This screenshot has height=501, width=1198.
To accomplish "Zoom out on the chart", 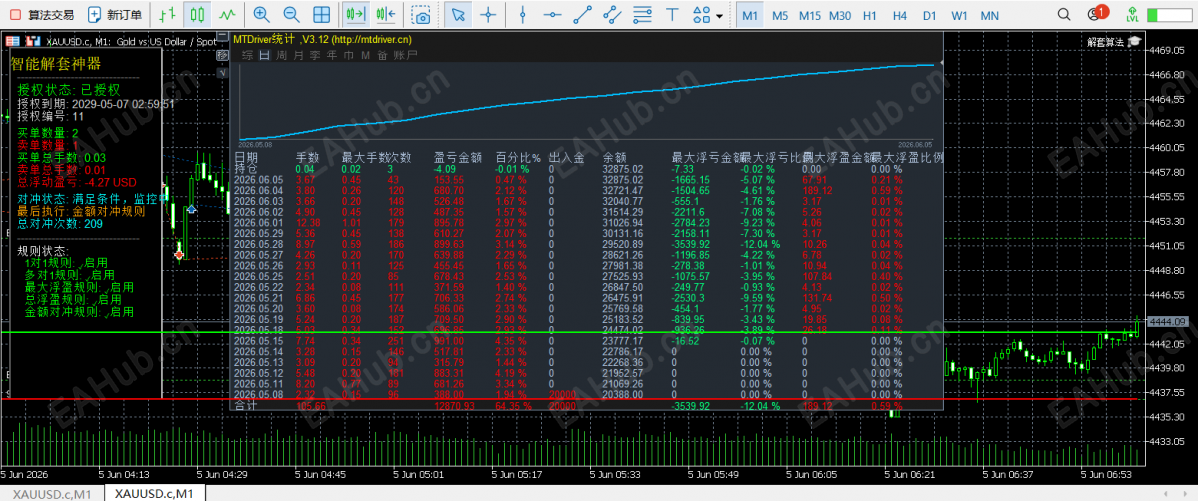I will [291, 15].
